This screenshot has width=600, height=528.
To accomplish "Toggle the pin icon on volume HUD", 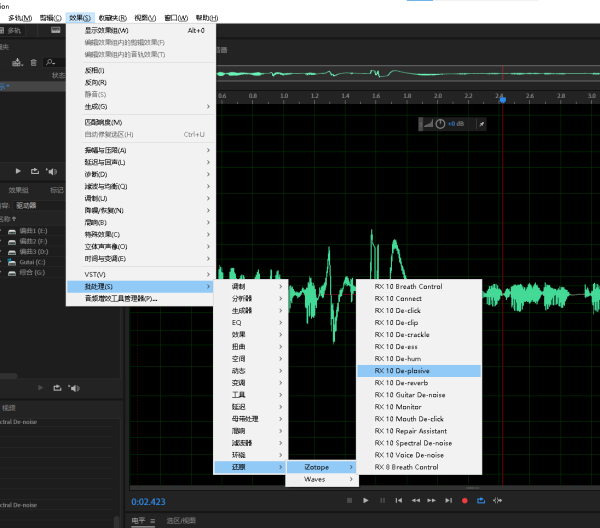I will [482, 124].
